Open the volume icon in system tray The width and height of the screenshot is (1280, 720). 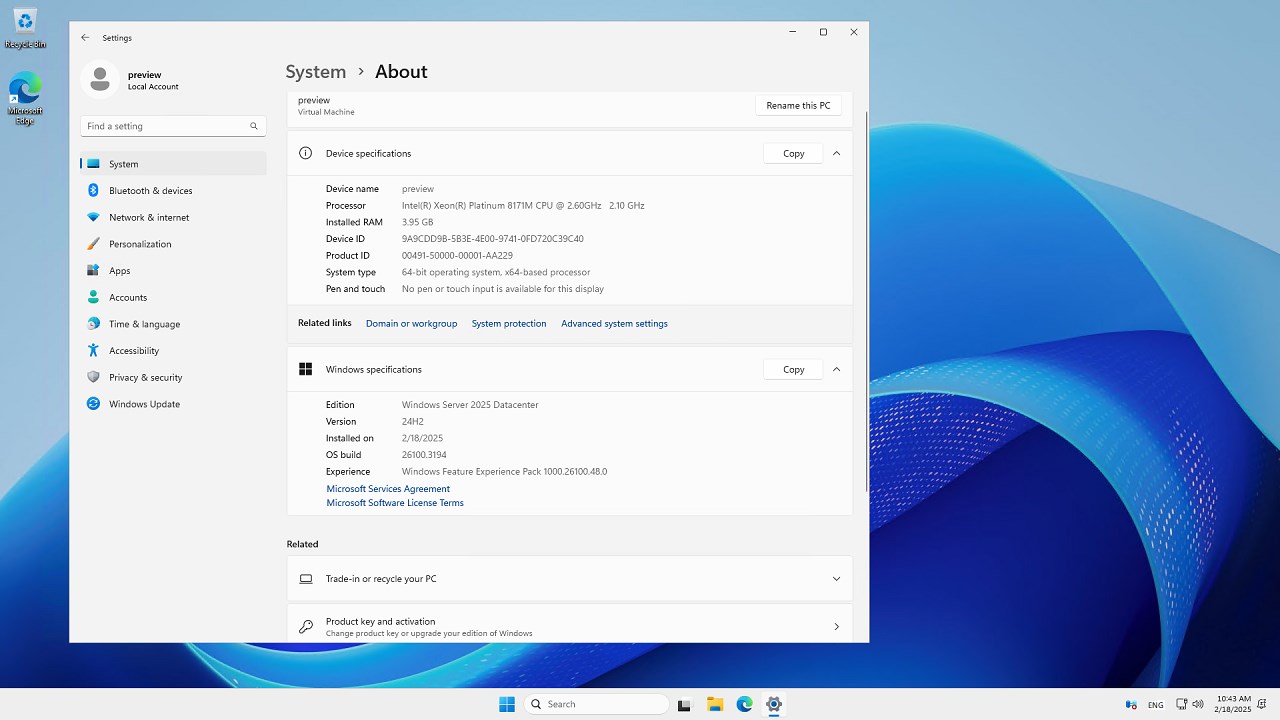click(1198, 704)
